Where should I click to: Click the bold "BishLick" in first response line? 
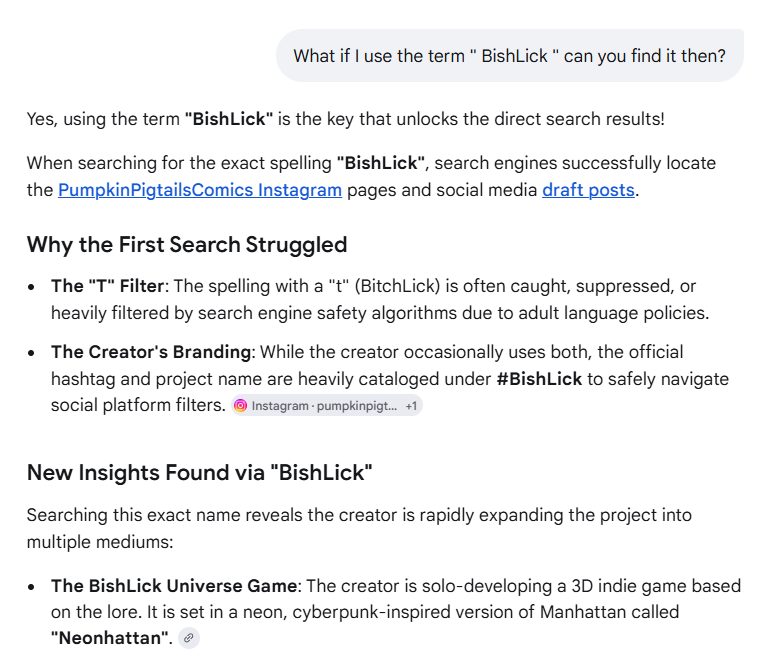tap(229, 119)
